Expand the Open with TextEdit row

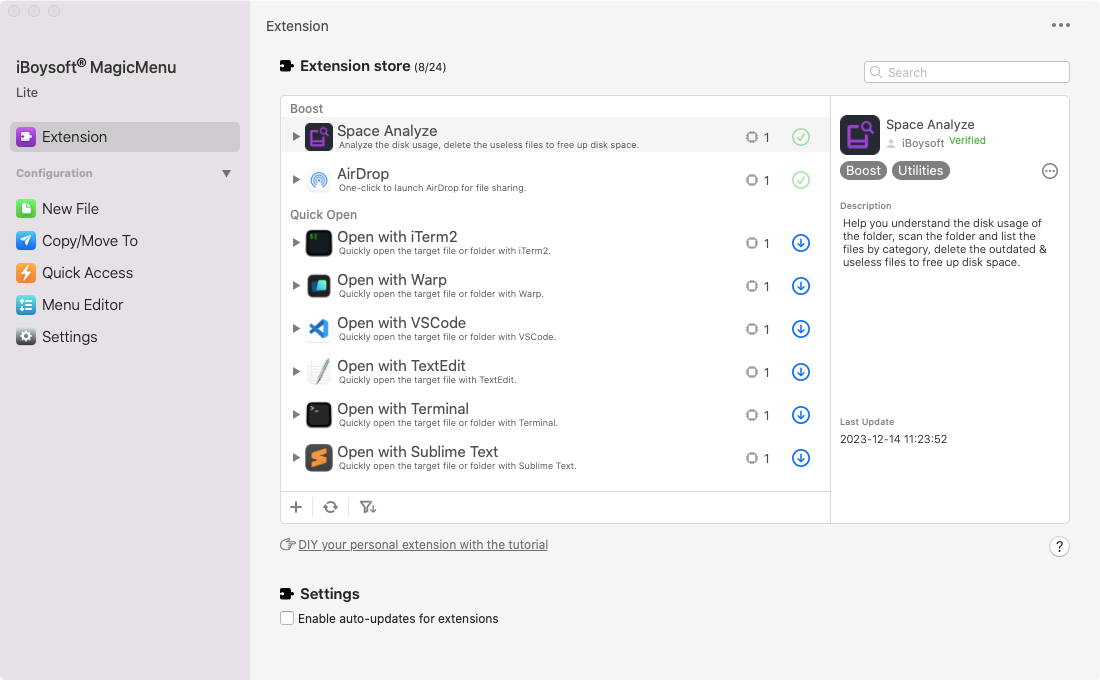[x=296, y=371]
